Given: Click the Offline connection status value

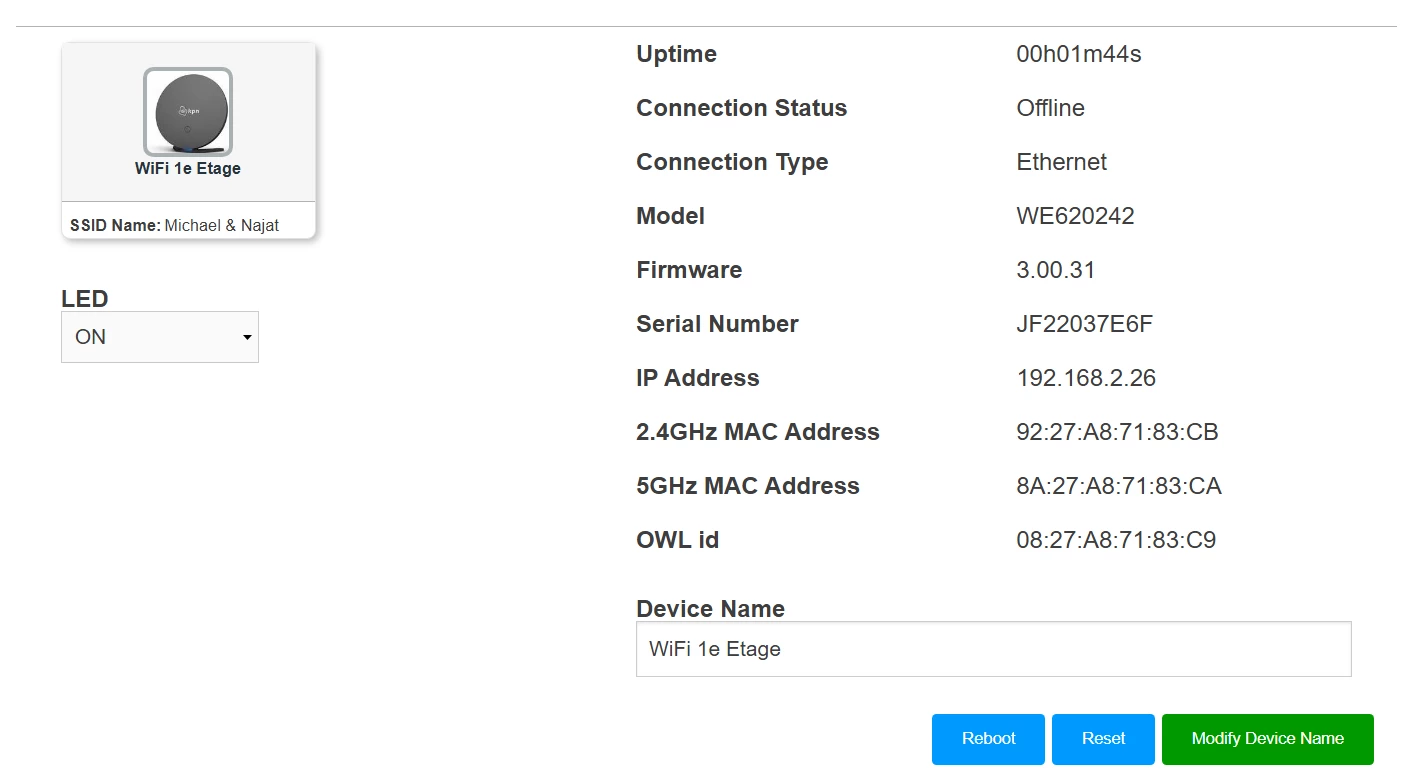Looking at the screenshot, I should (1050, 109).
